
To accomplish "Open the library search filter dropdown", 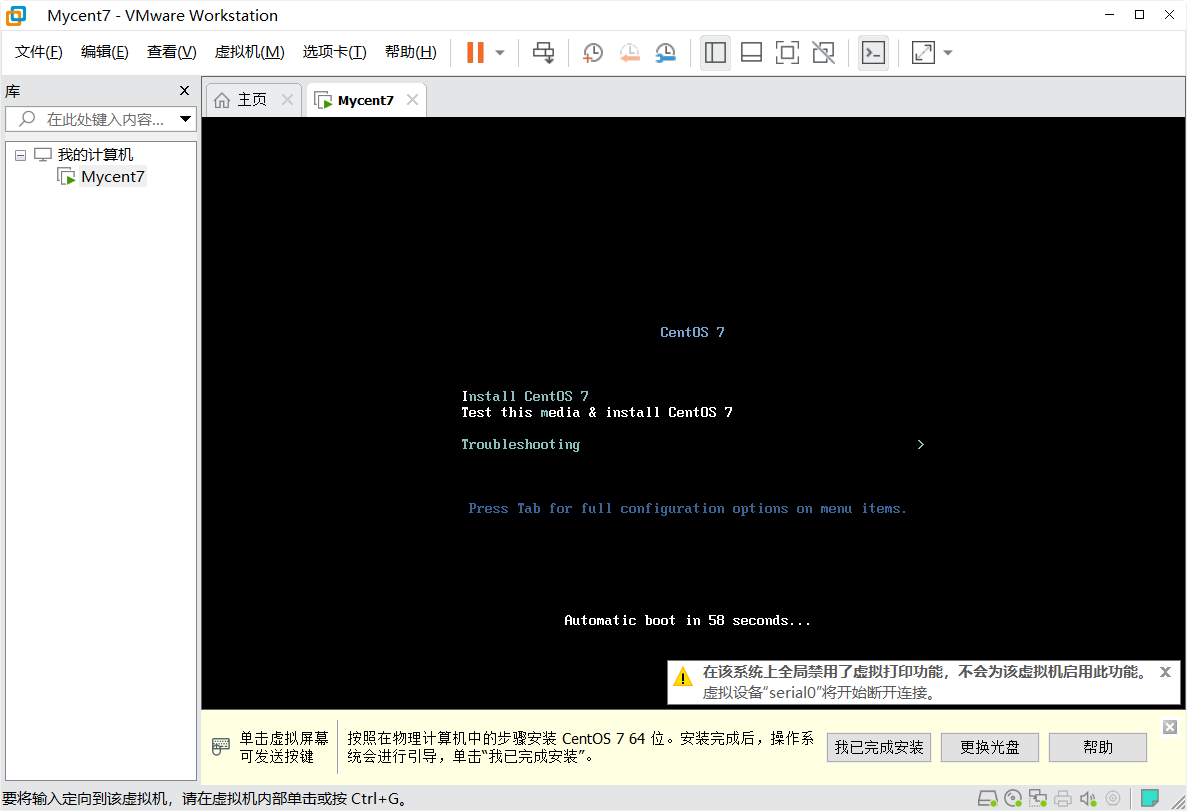I will (x=185, y=120).
